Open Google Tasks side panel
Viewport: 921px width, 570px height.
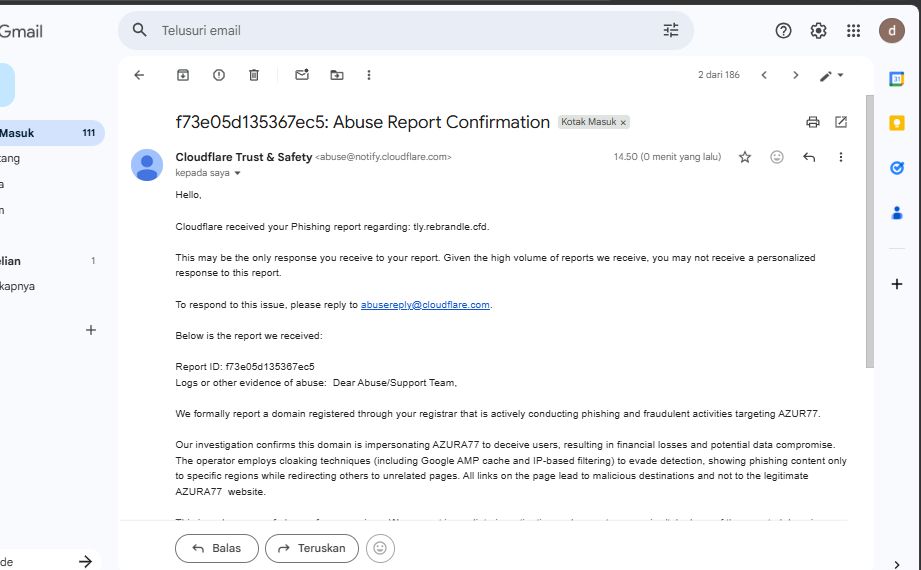[896, 168]
